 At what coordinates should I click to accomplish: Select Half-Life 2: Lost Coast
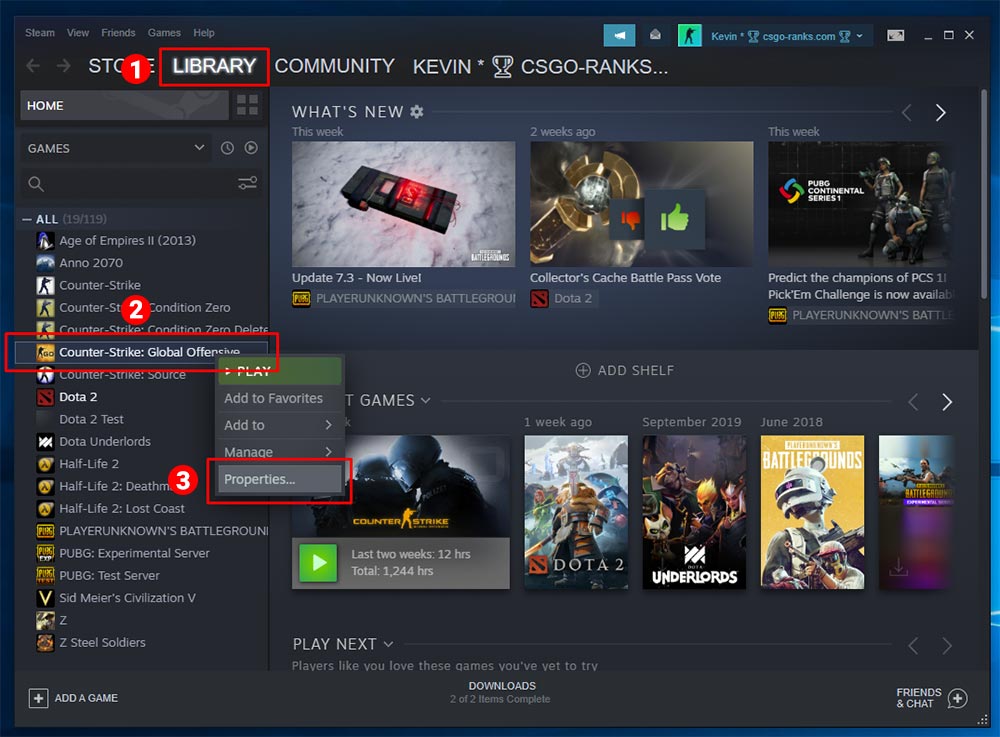point(121,509)
